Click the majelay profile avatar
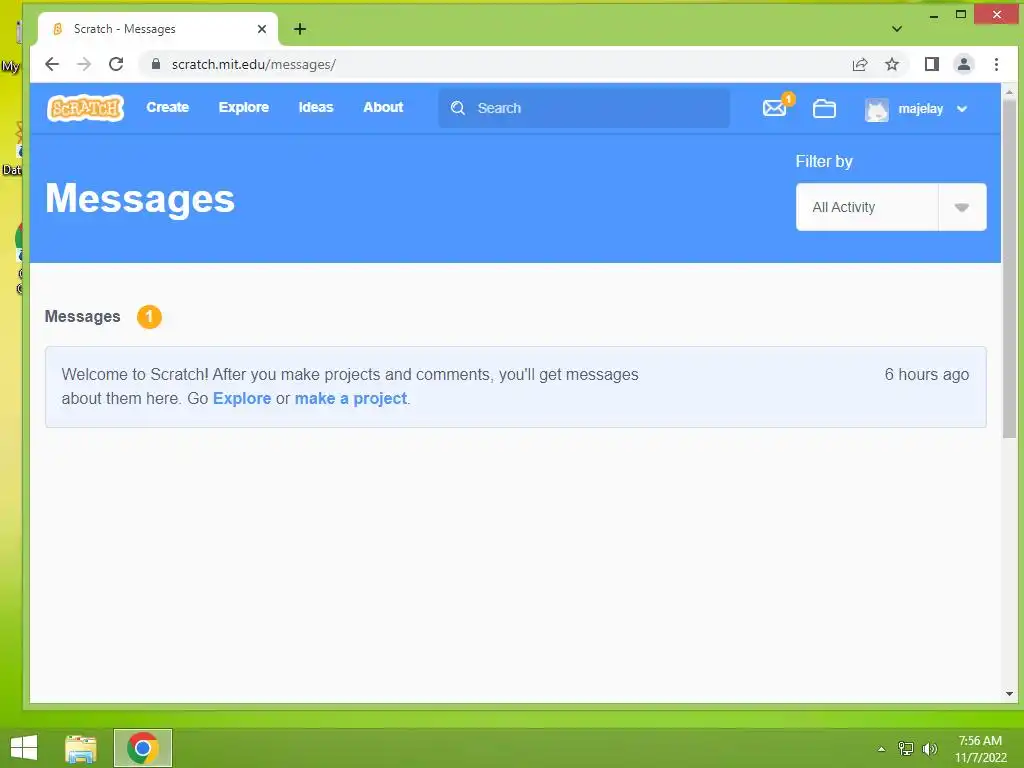Viewport: 1024px width, 768px height. click(x=876, y=109)
